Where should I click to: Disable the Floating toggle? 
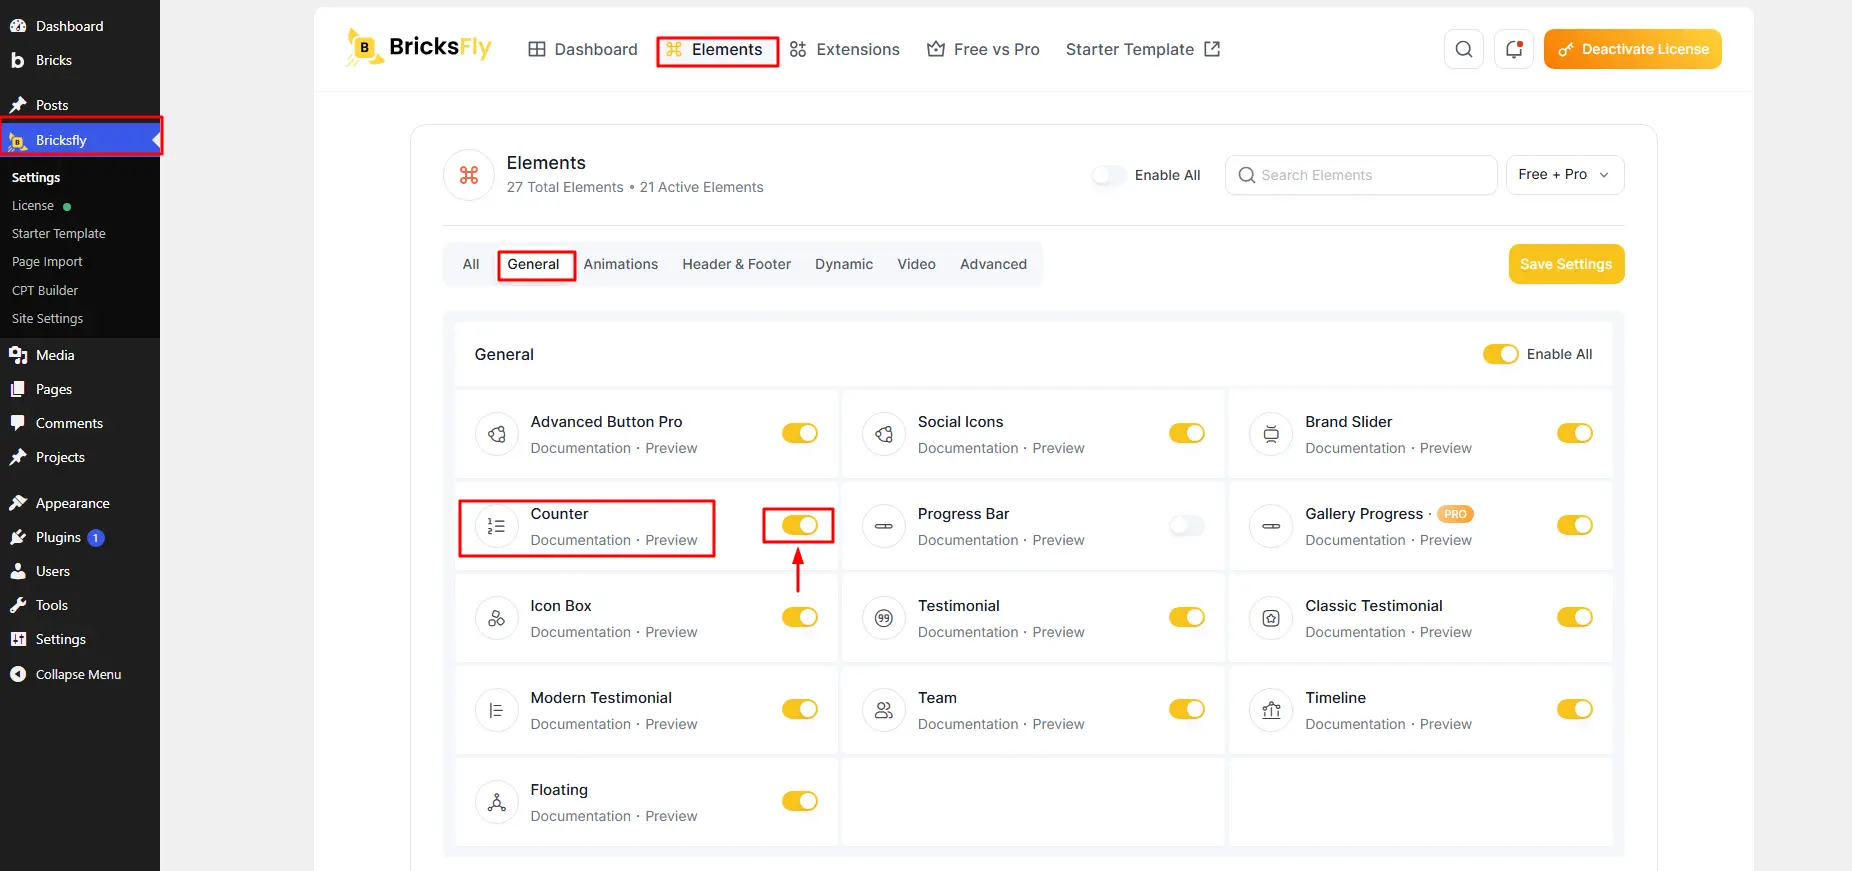[x=800, y=801]
